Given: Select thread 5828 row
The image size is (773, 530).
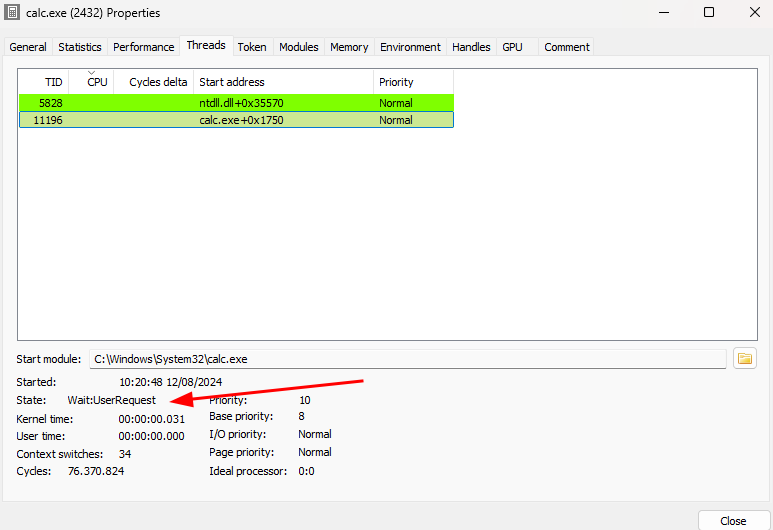Looking at the screenshot, I should click(x=236, y=103).
